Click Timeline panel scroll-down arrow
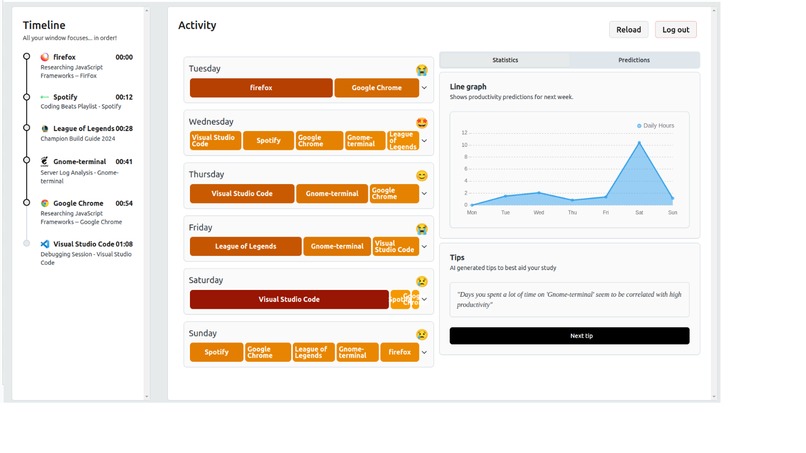 pyautogui.click(x=146, y=396)
